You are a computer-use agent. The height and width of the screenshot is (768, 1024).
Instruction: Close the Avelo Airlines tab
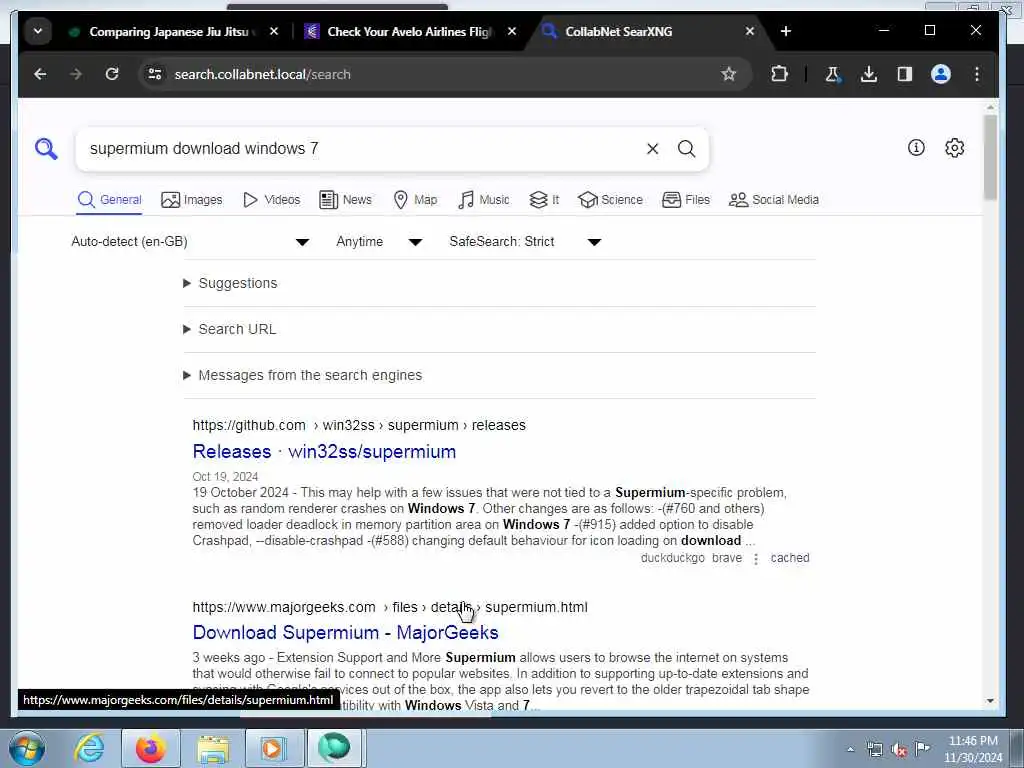tap(512, 31)
